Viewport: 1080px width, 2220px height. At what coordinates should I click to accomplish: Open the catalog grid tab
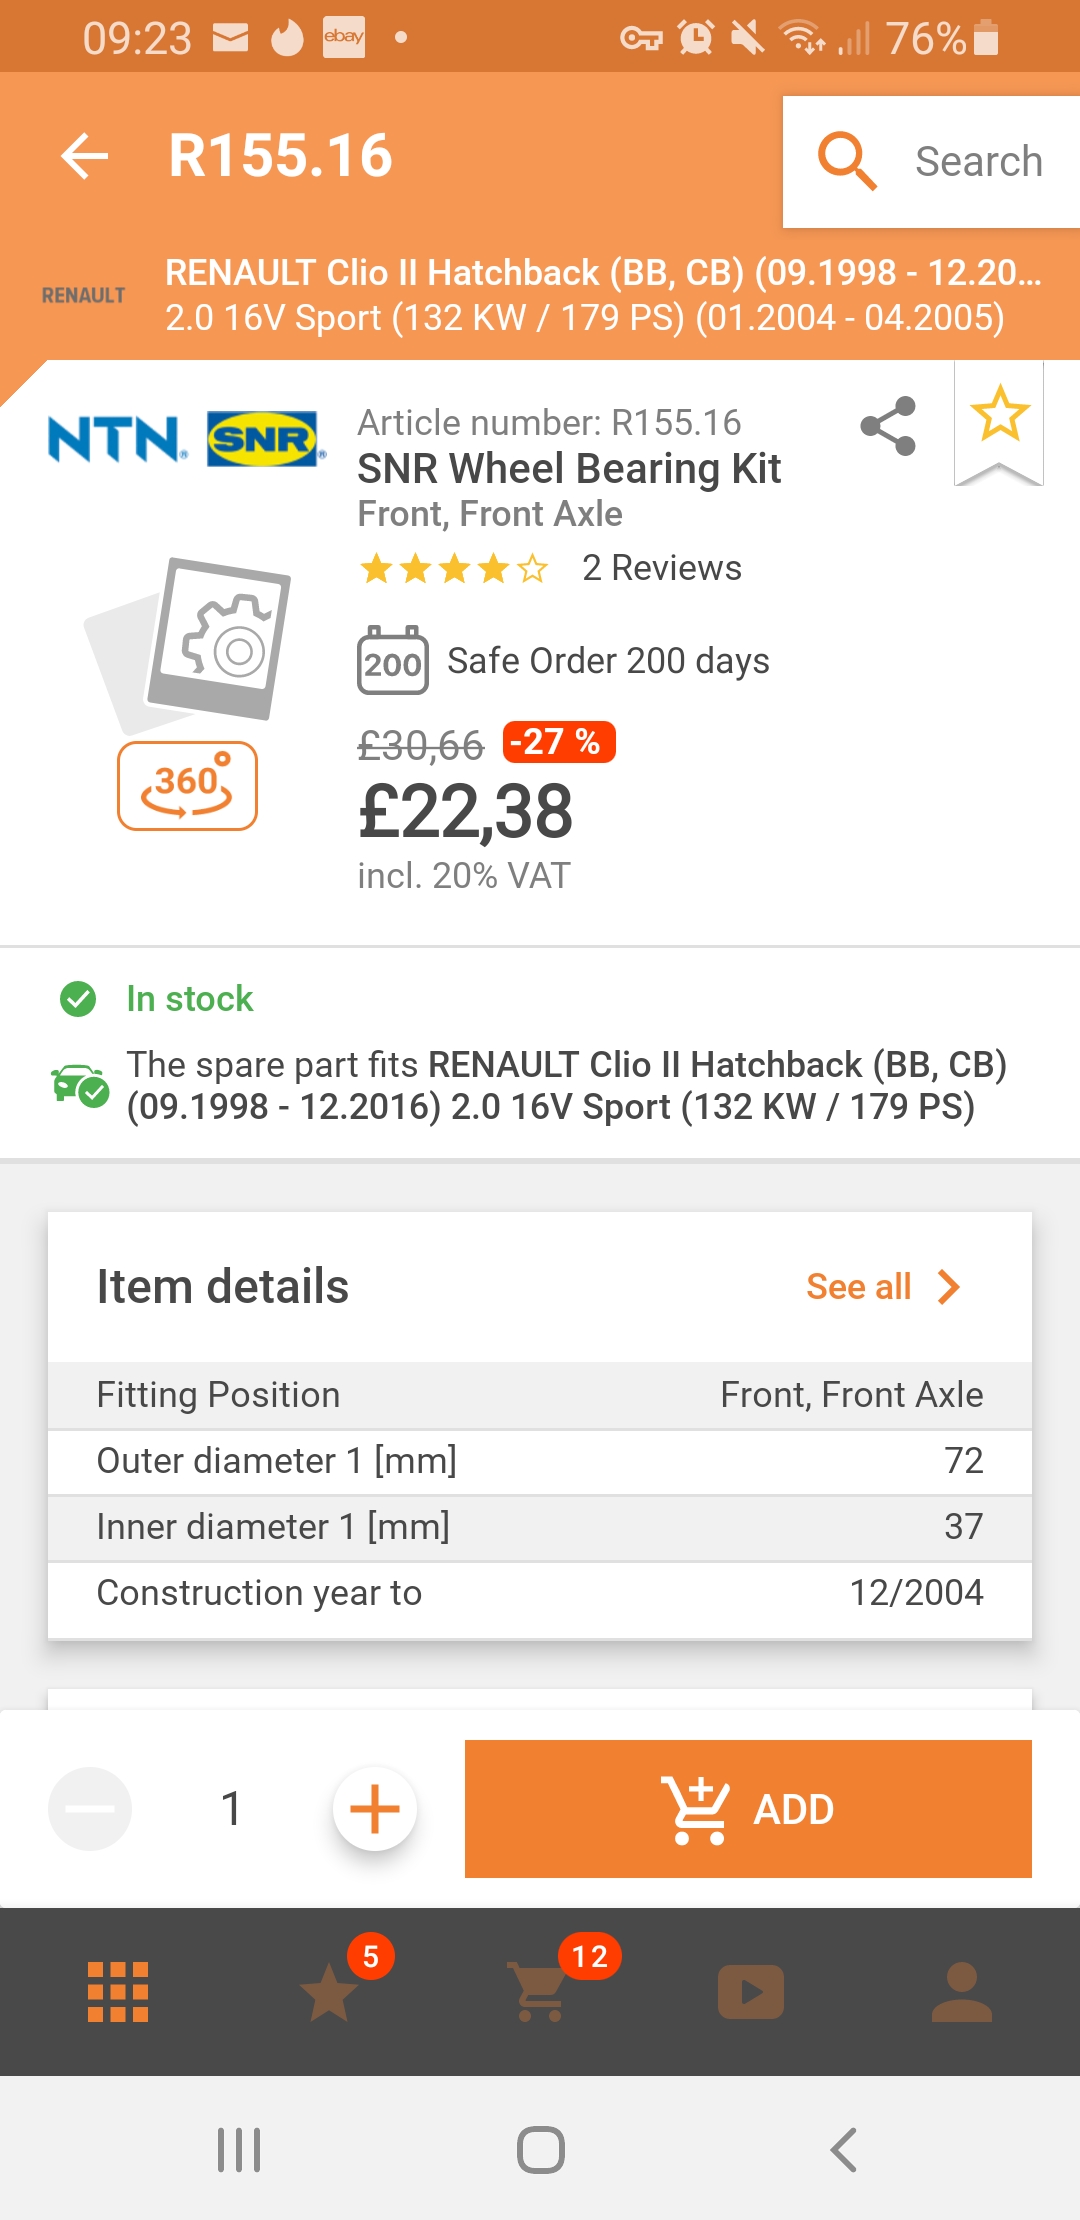(118, 1992)
